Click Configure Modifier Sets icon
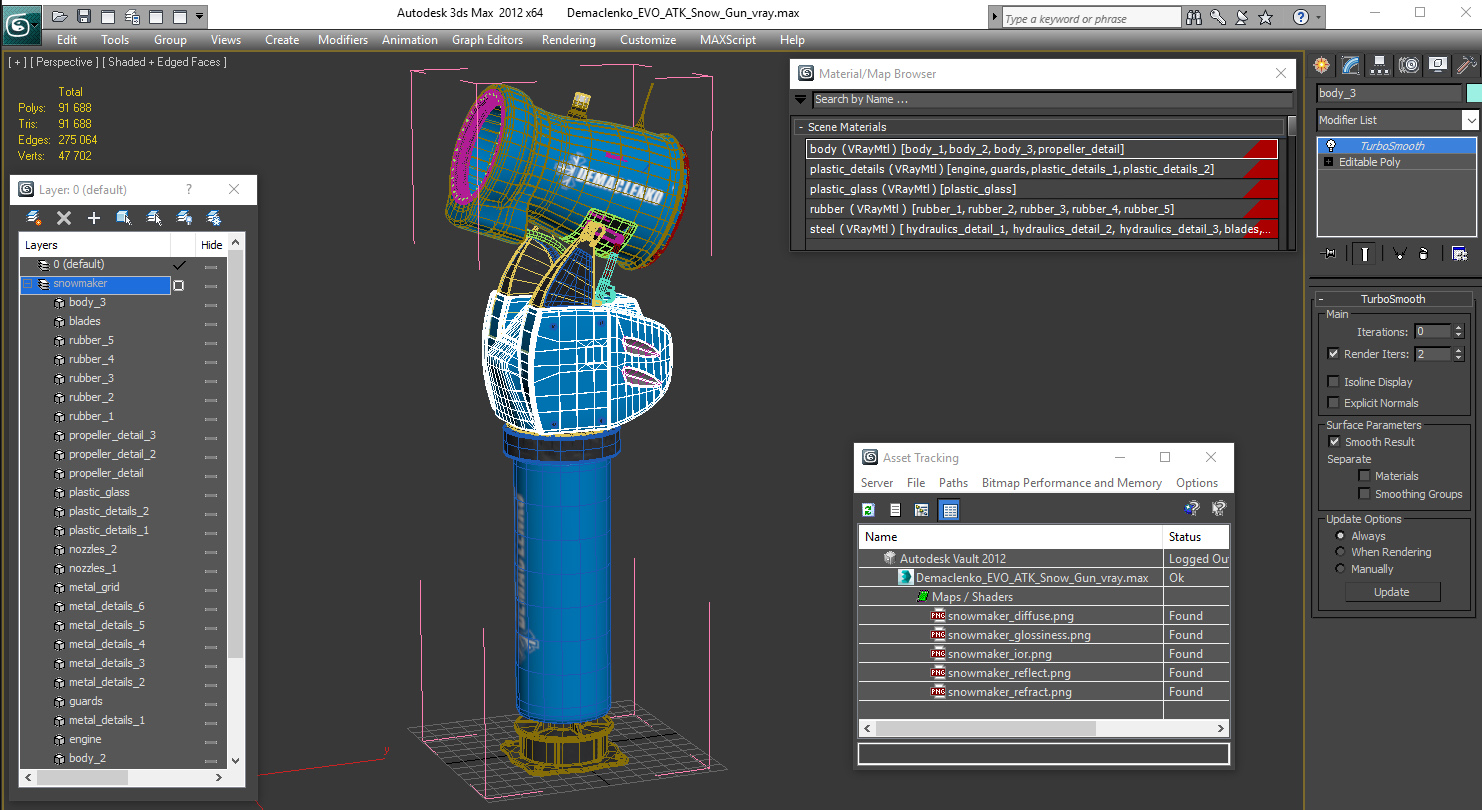The width and height of the screenshot is (1482, 810). coord(1459,254)
